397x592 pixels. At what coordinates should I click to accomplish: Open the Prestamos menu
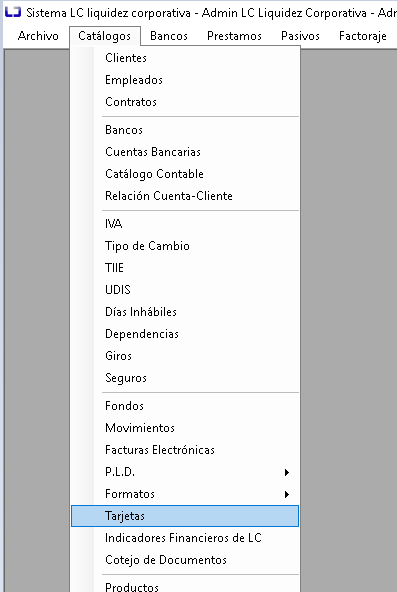click(234, 36)
